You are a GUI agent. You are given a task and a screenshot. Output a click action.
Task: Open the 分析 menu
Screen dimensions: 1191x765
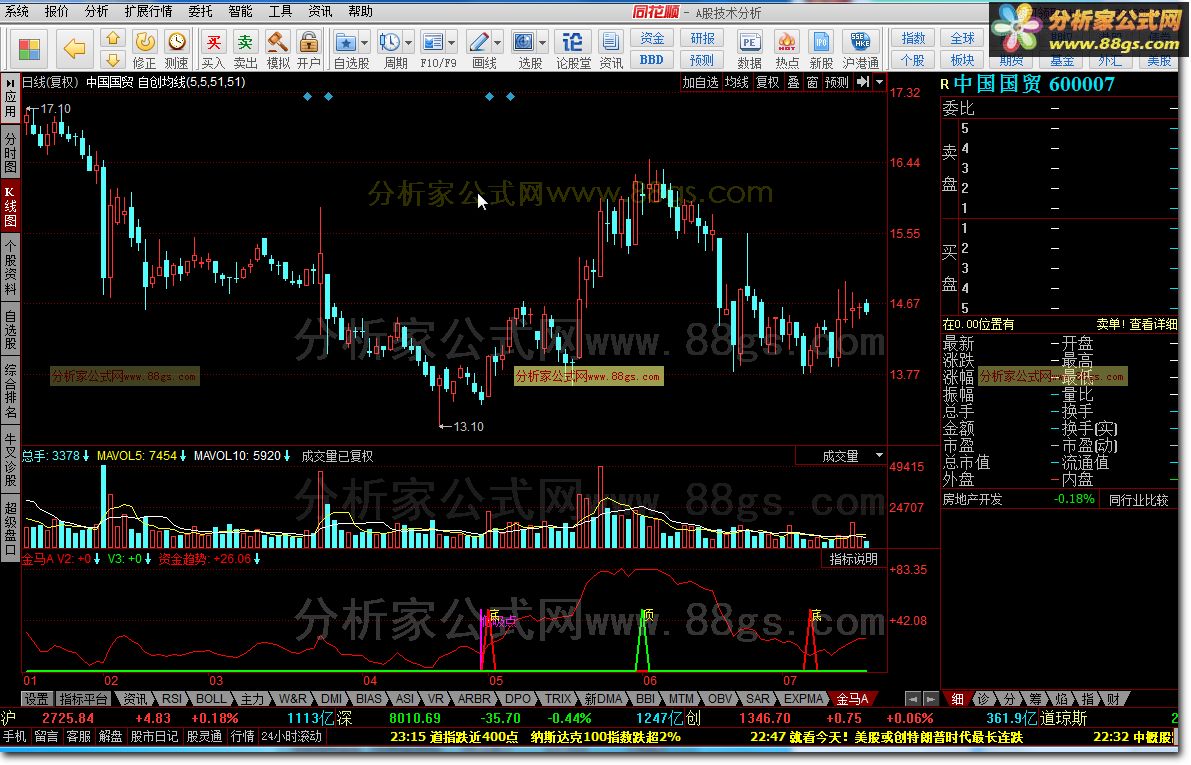96,11
